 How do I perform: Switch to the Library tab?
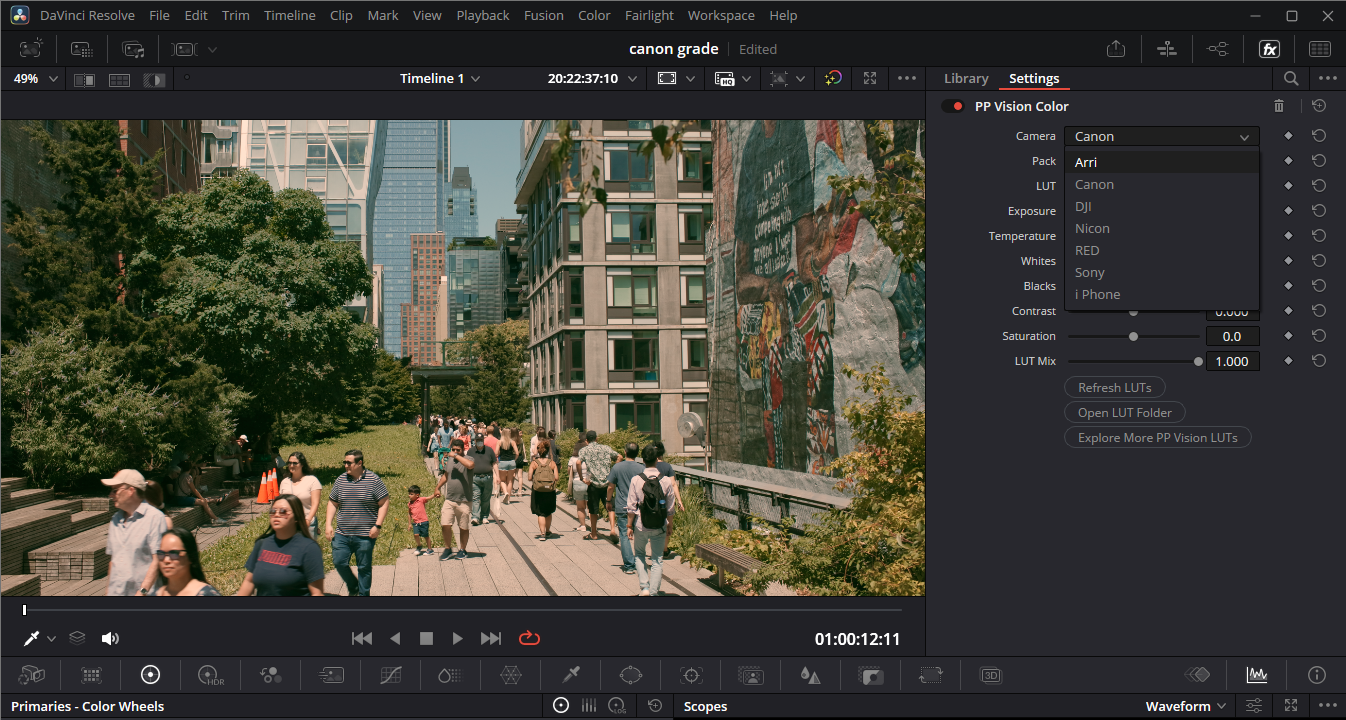click(965, 78)
